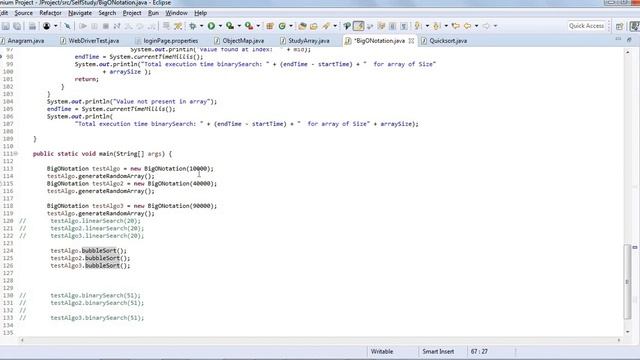Click the horizontal scrollbar right arrow
The width and height of the screenshot is (640, 360).
pos(619,340)
